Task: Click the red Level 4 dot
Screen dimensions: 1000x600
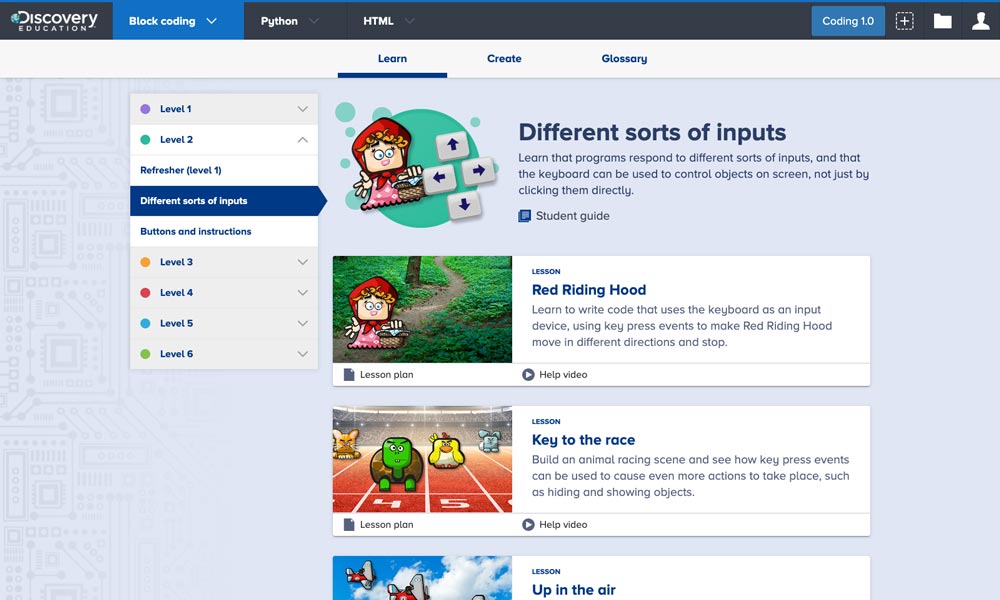Action: tap(145, 293)
